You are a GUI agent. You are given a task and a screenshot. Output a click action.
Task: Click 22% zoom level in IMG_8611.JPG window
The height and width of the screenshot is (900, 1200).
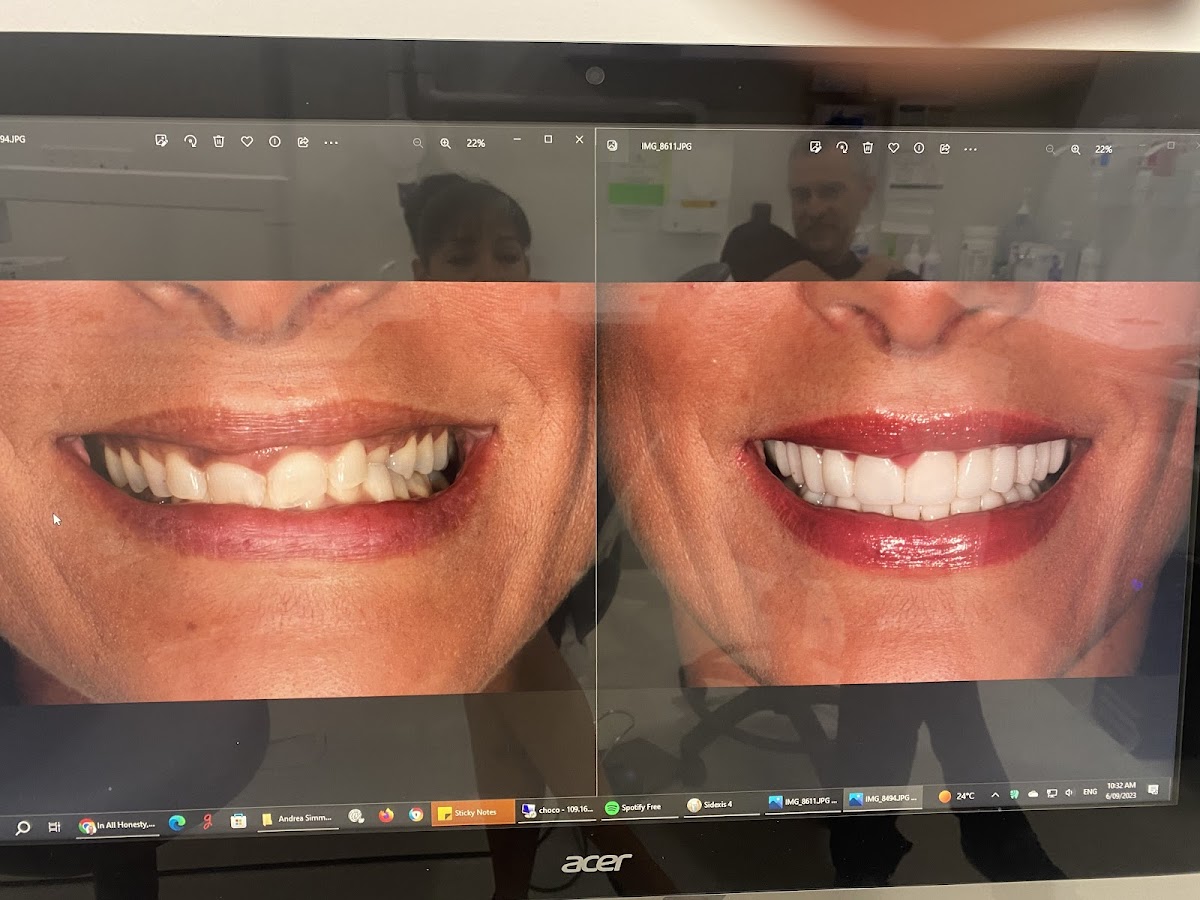[x=1103, y=149]
